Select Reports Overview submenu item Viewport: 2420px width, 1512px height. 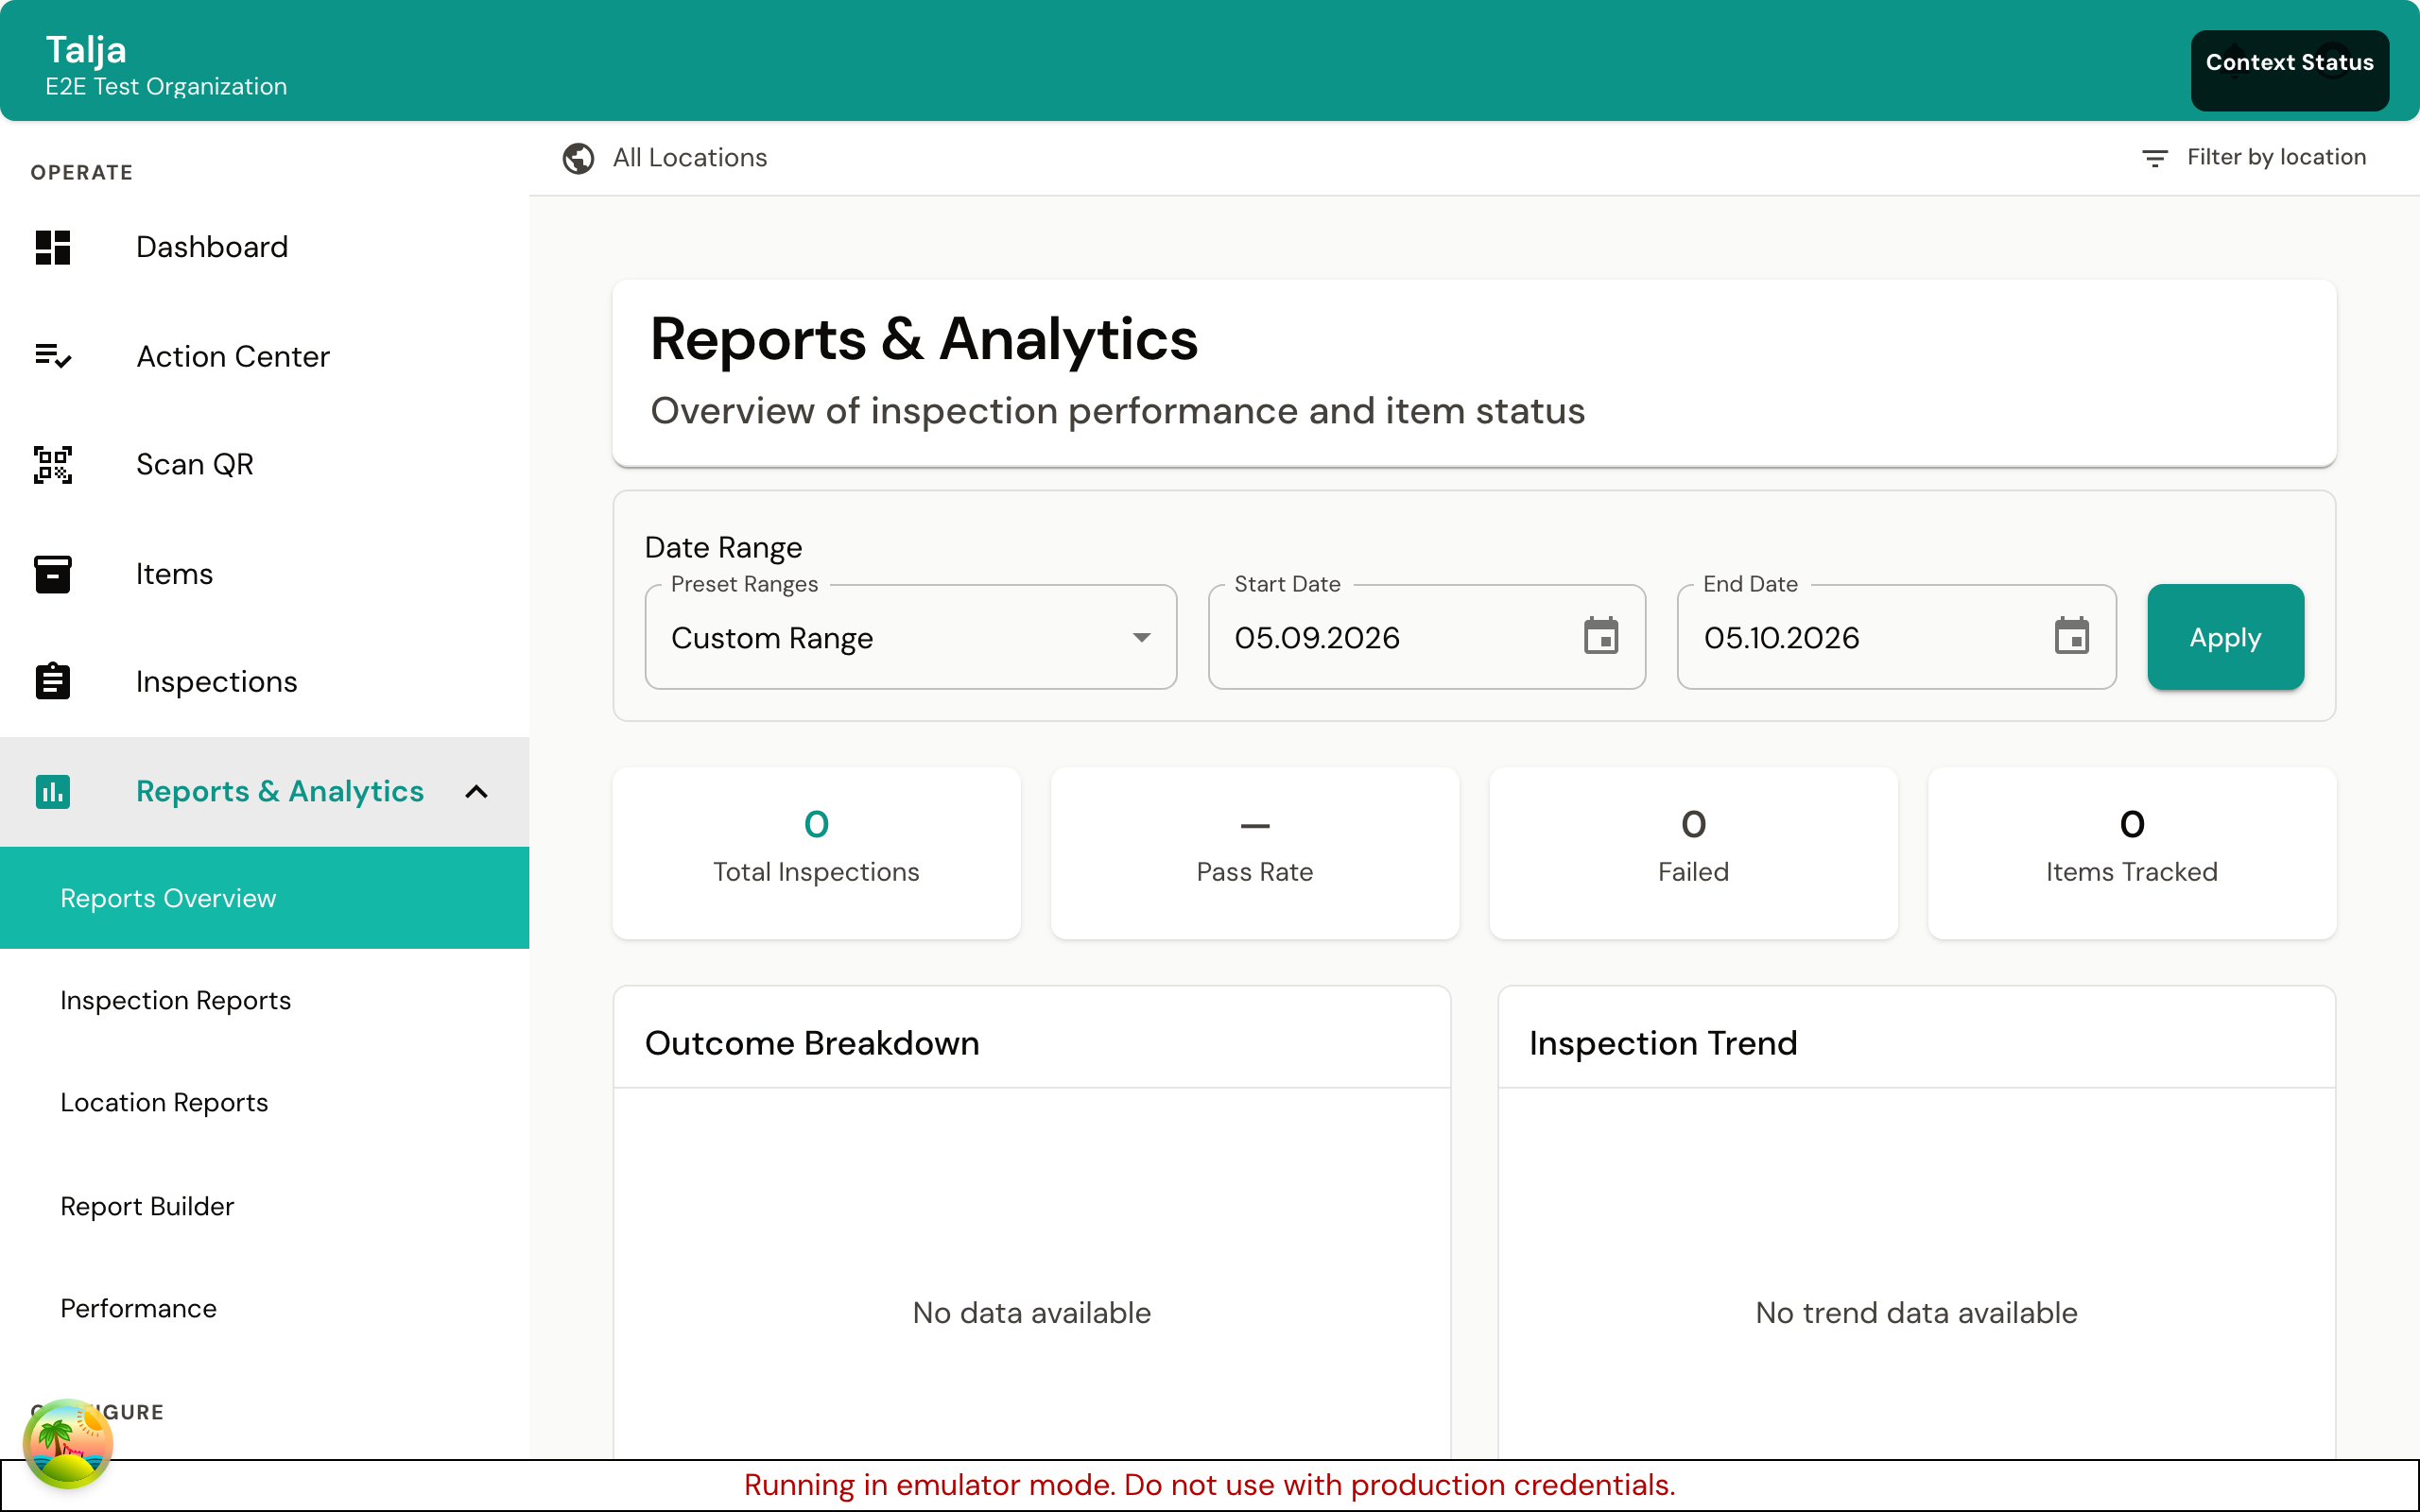[x=265, y=898]
